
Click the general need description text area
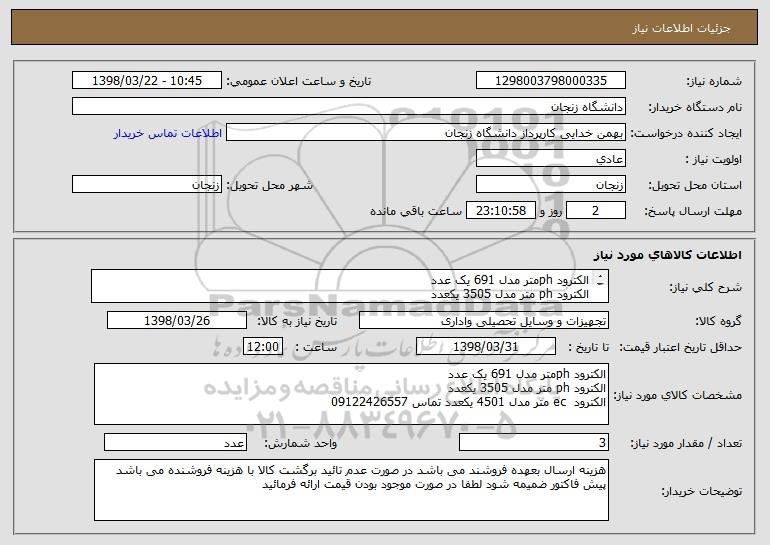[x=350, y=286]
